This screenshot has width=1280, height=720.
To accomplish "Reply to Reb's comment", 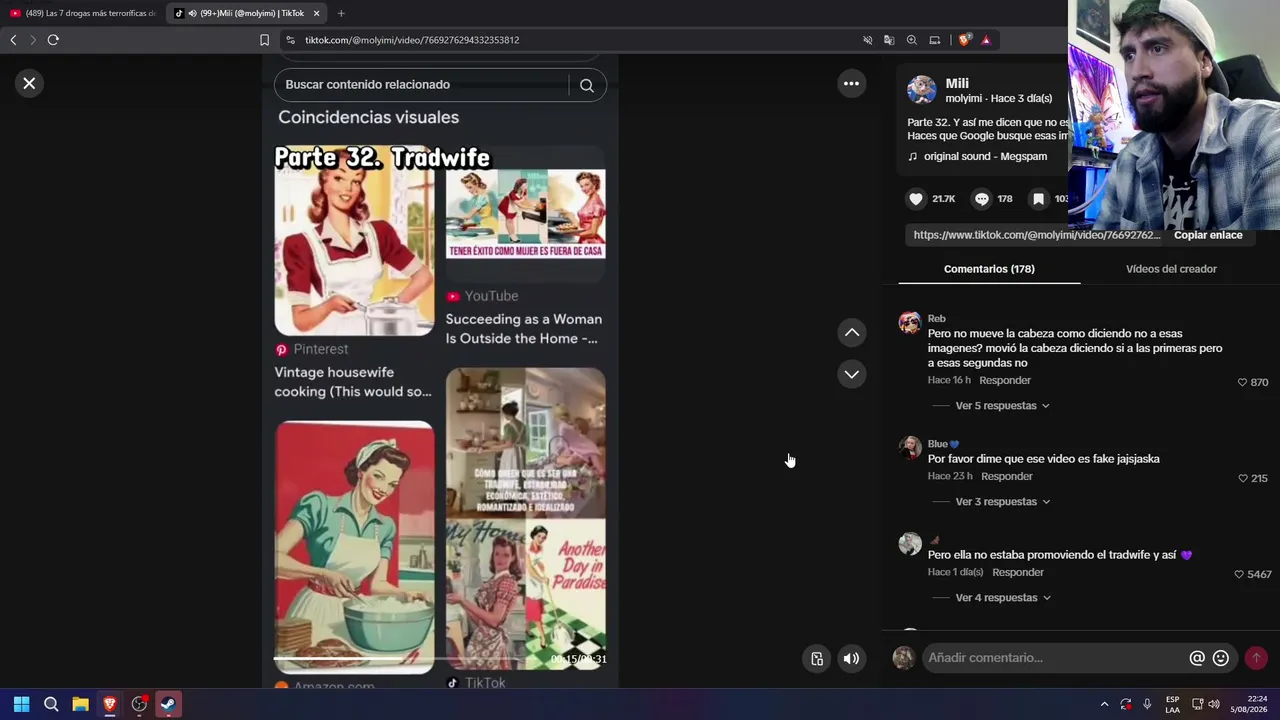I will click(x=1005, y=380).
